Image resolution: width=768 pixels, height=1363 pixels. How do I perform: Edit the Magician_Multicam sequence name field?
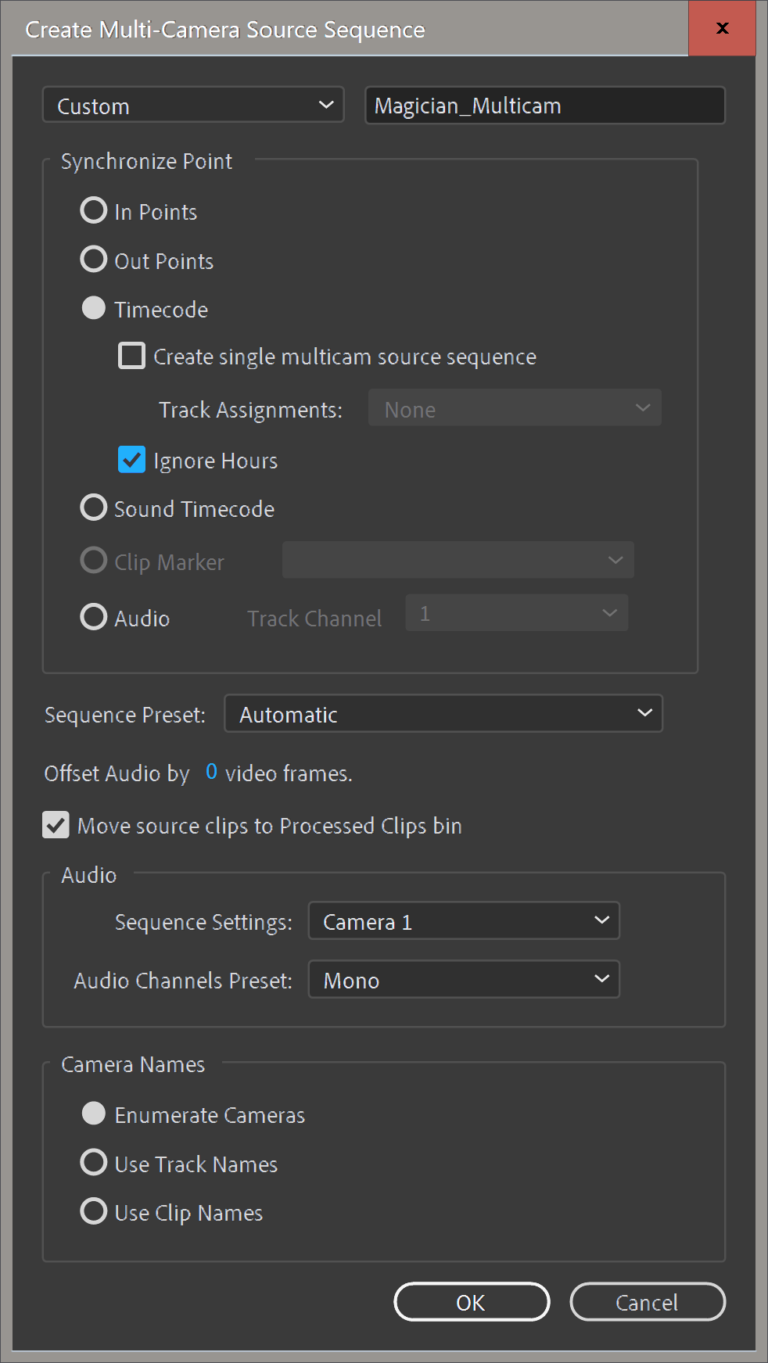[544, 105]
